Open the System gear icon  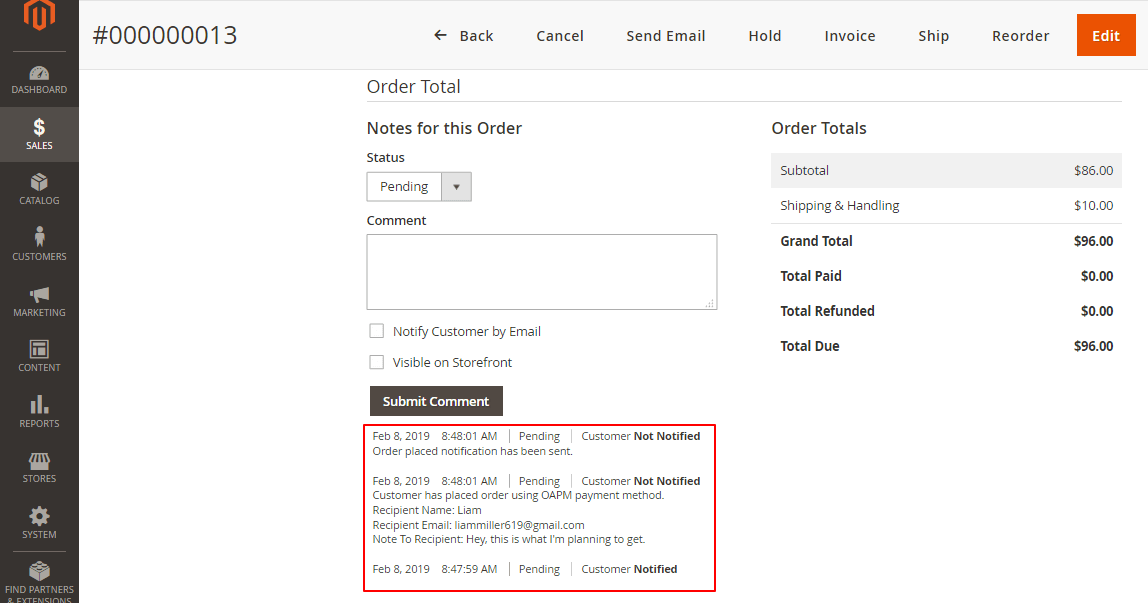[x=39, y=517]
